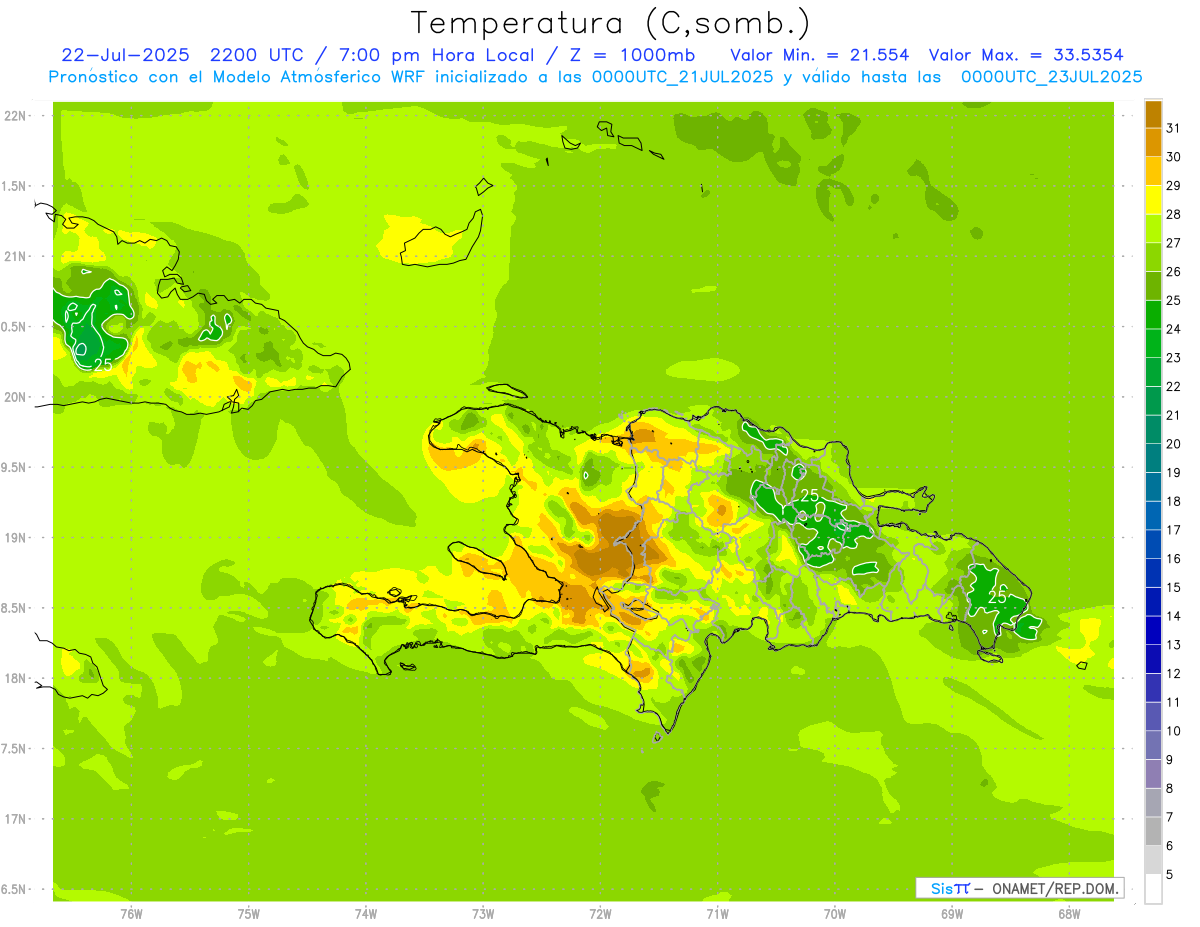1200x927 pixels.
Task: Click the '71W' longitude label
Action: [717, 913]
